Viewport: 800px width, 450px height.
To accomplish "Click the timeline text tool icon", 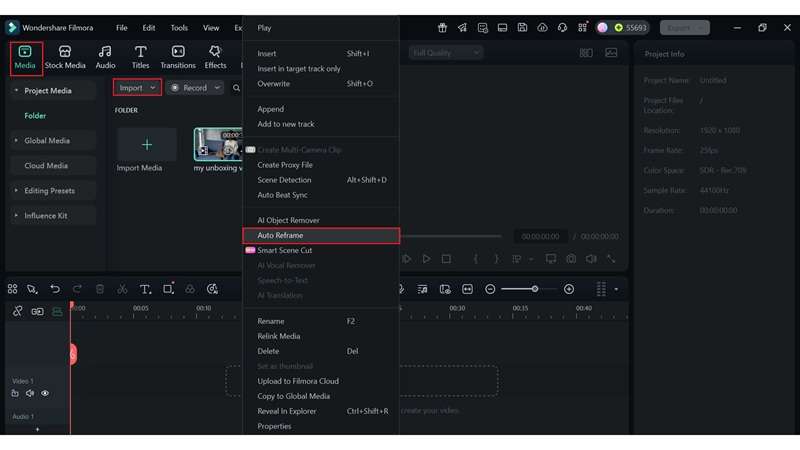I will [x=145, y=289].
